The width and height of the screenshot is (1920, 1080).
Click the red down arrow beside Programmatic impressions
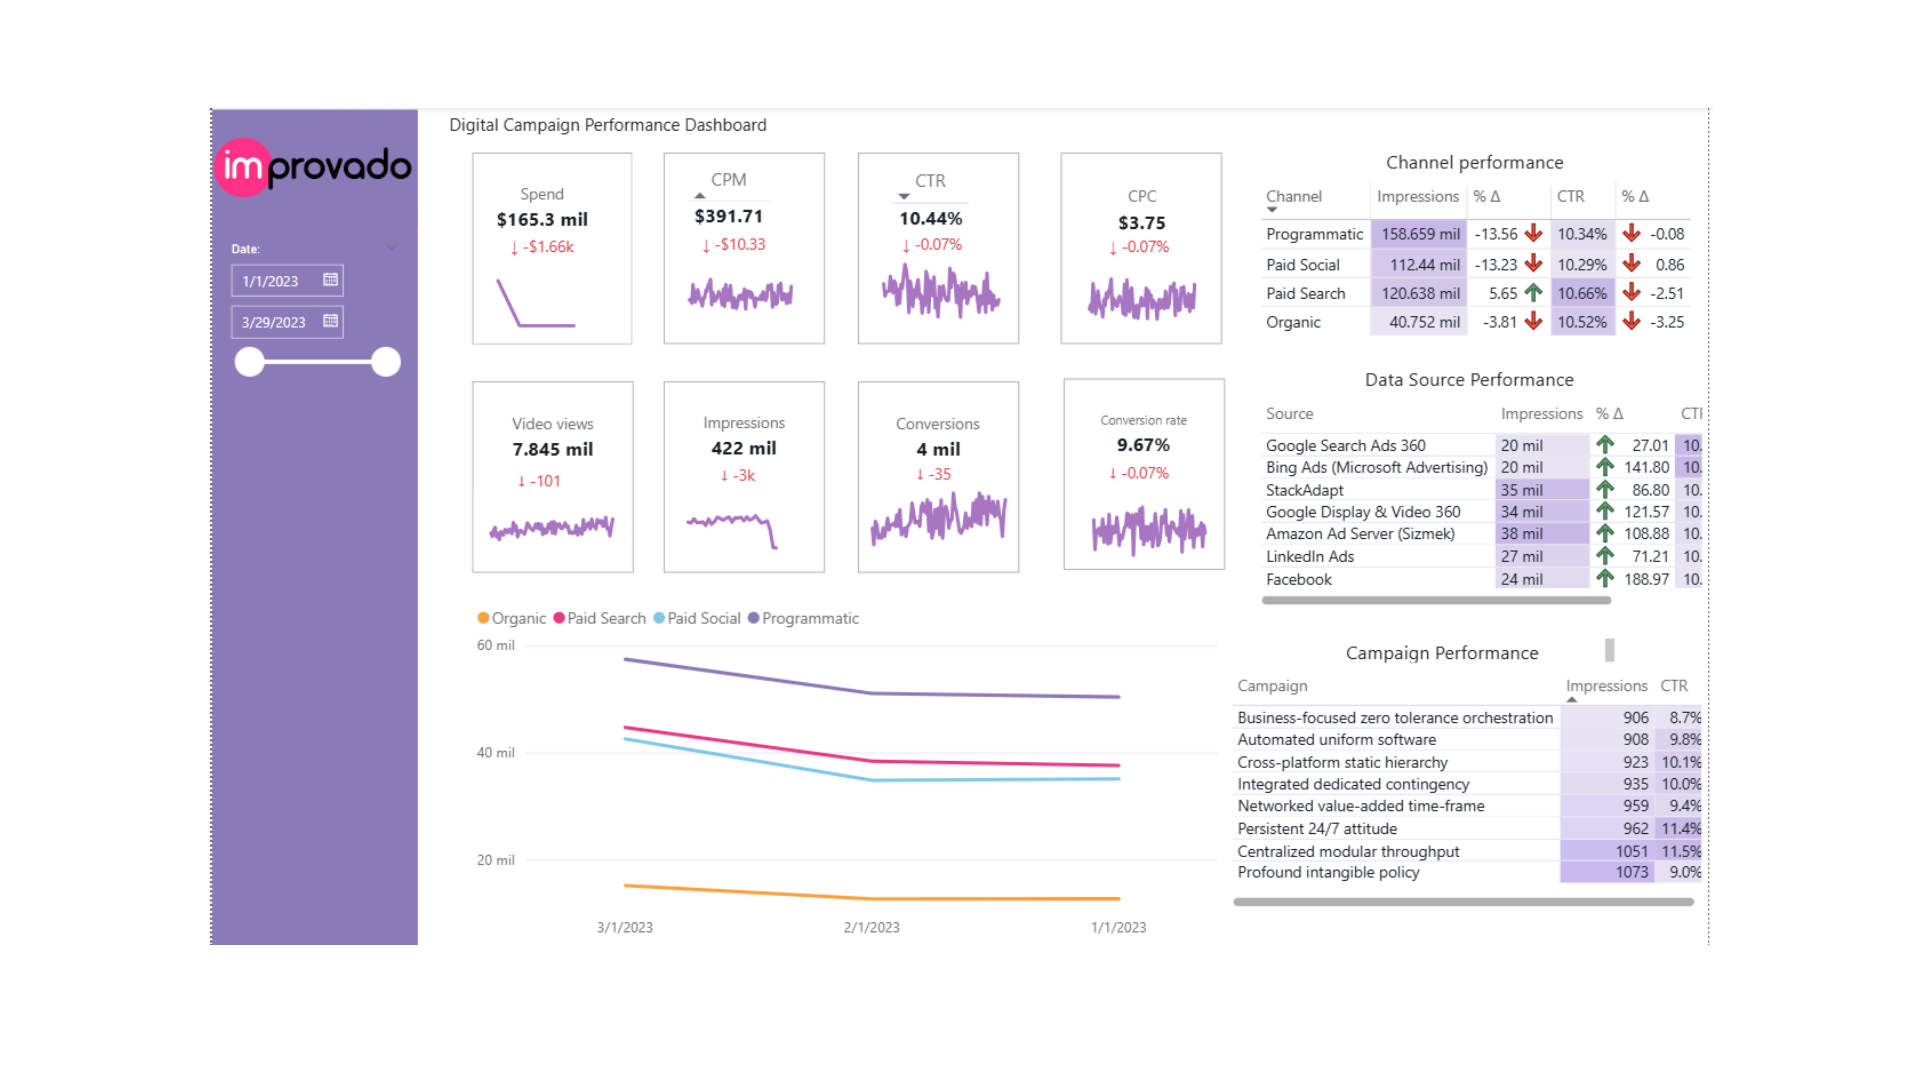tap(1532, 234)
